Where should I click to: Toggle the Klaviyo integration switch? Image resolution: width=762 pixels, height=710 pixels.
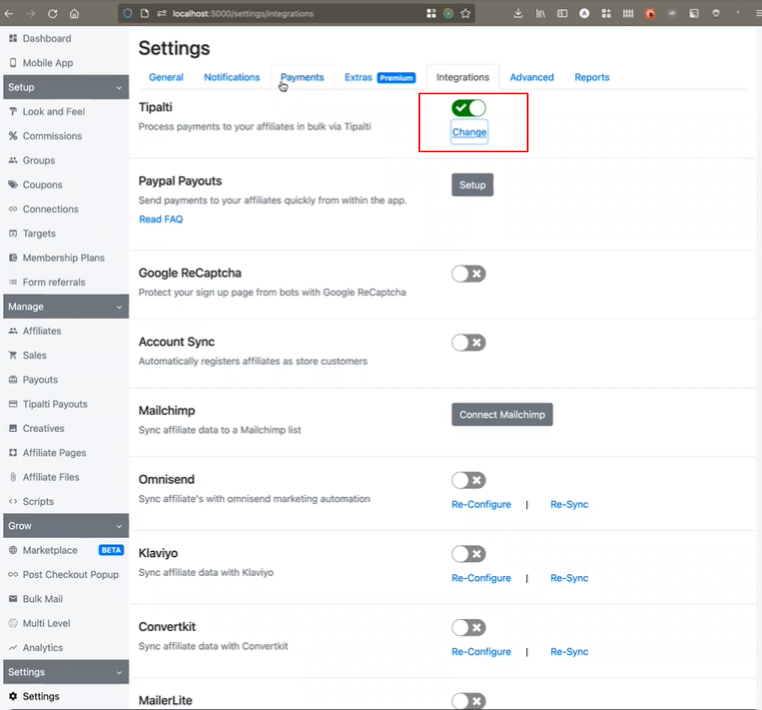[x=468, y=554]
